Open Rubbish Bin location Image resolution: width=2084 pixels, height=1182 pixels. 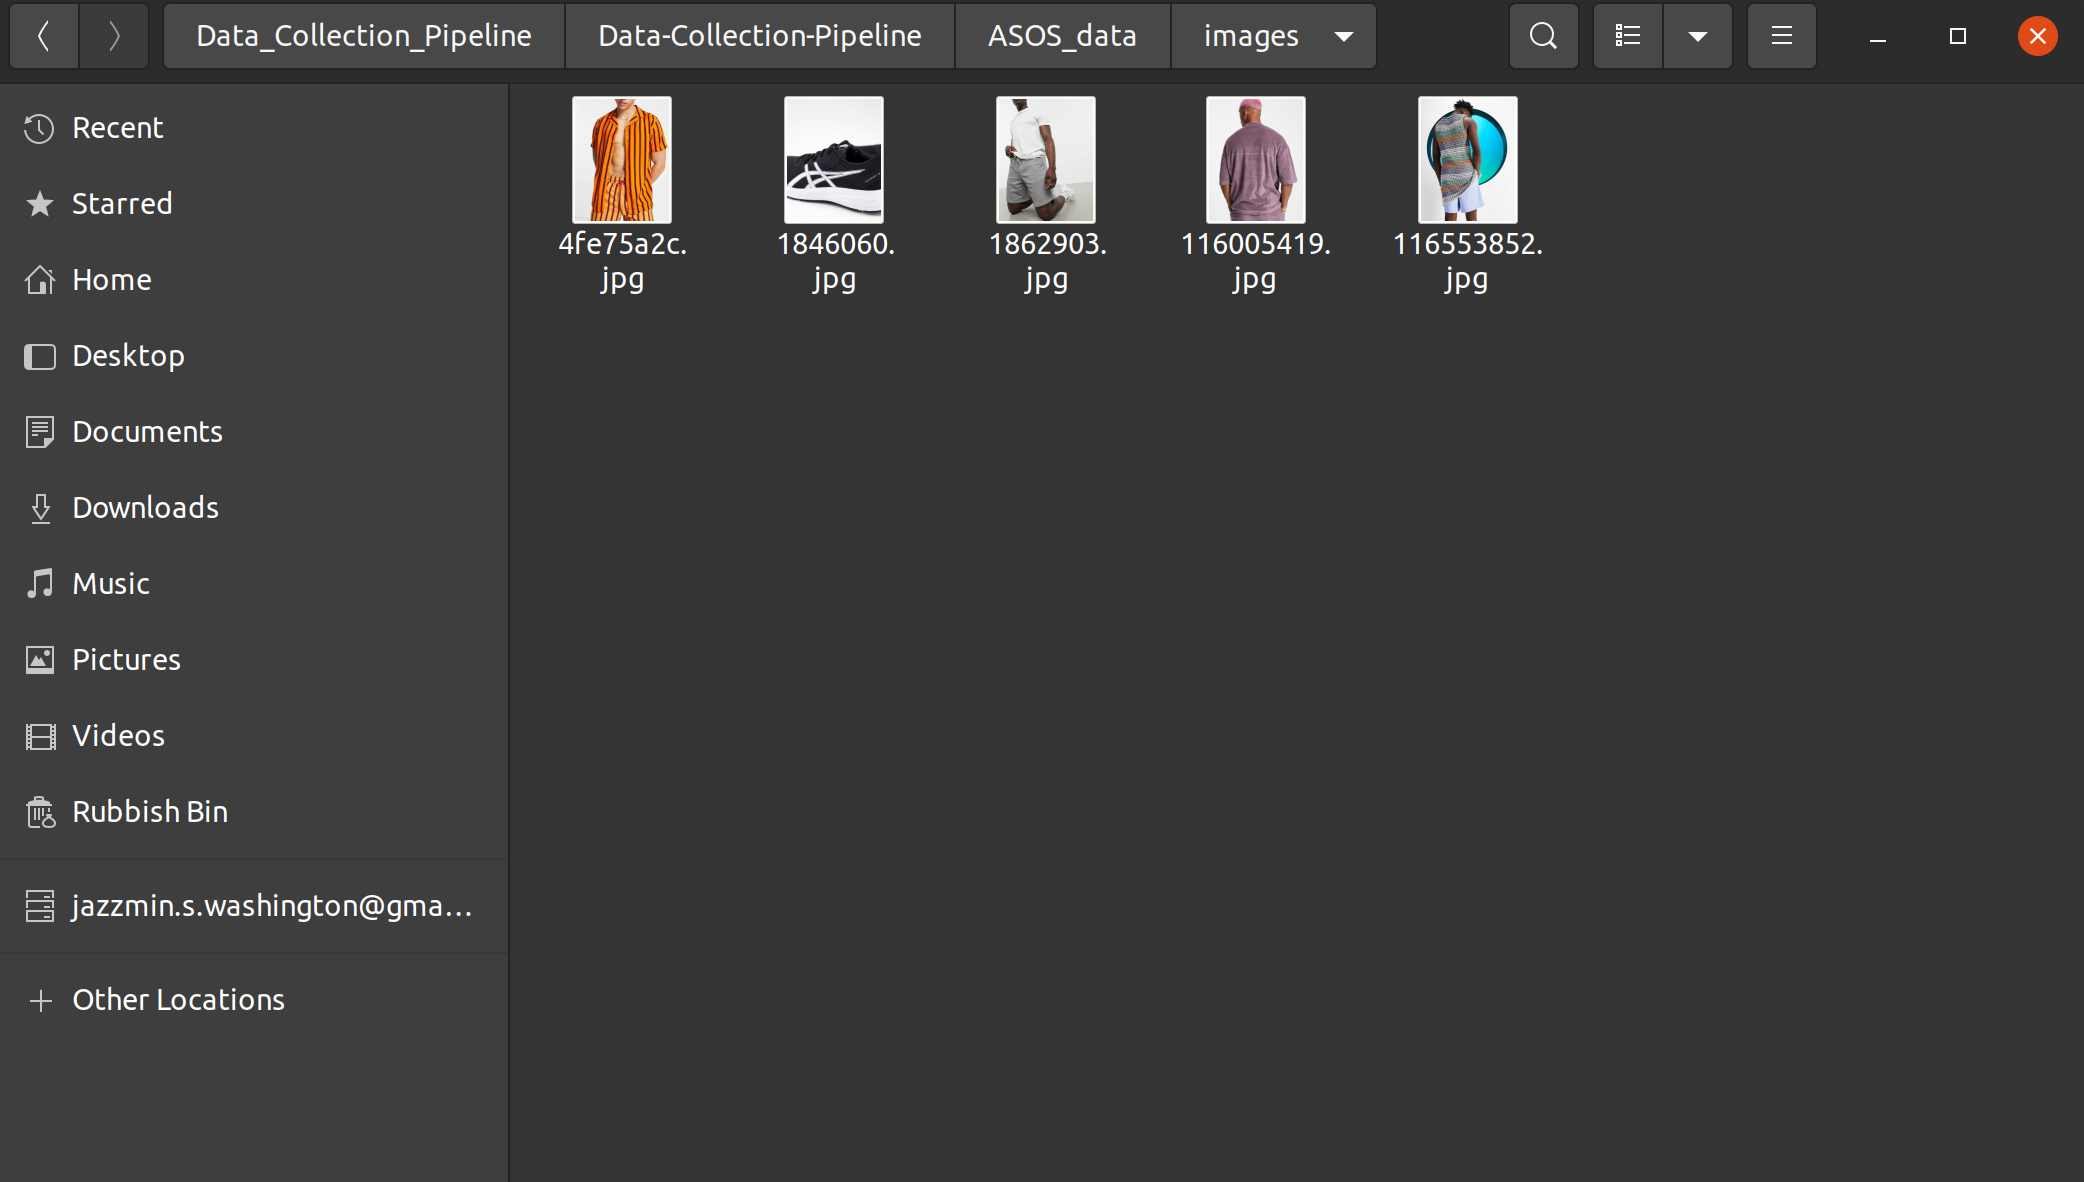[149, 812]
